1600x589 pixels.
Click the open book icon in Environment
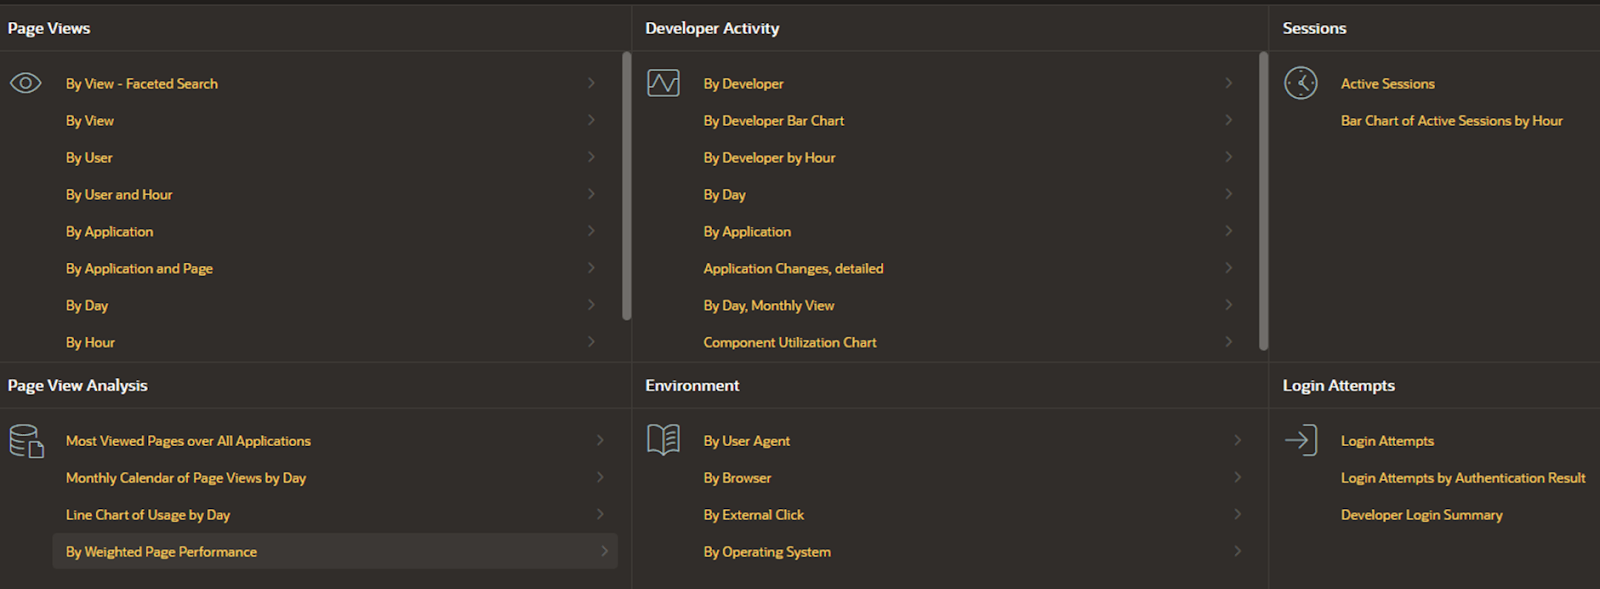pyautogui.click(x=663, y=440)
